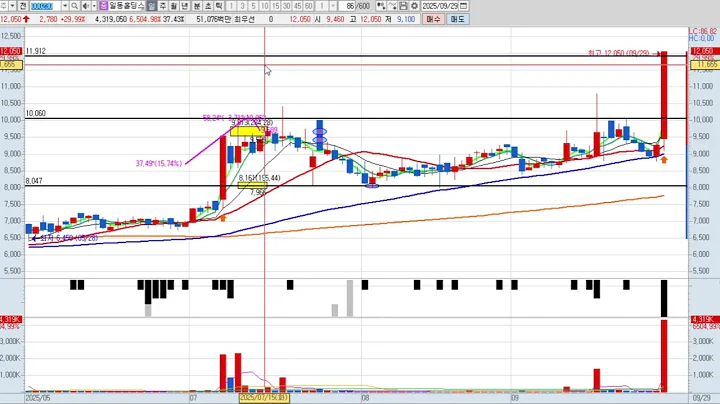Choose the 10 interval button
The width and height of the screenshot is (720, 404).
click(x=264, y=6)
